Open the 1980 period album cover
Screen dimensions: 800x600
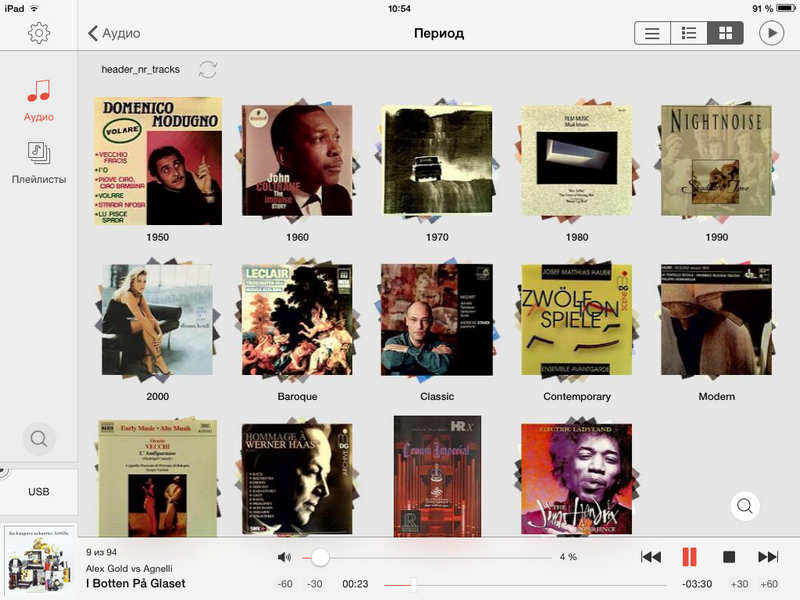click(x=577, y=160)
